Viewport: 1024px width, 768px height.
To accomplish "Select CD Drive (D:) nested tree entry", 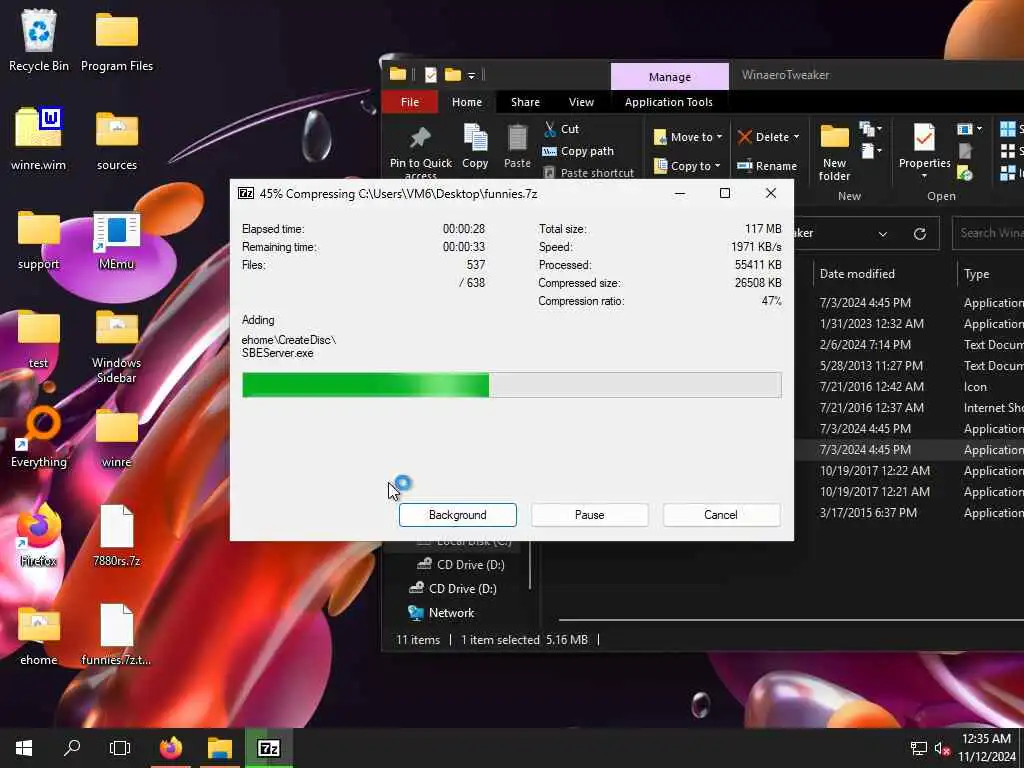I will 461,564.
